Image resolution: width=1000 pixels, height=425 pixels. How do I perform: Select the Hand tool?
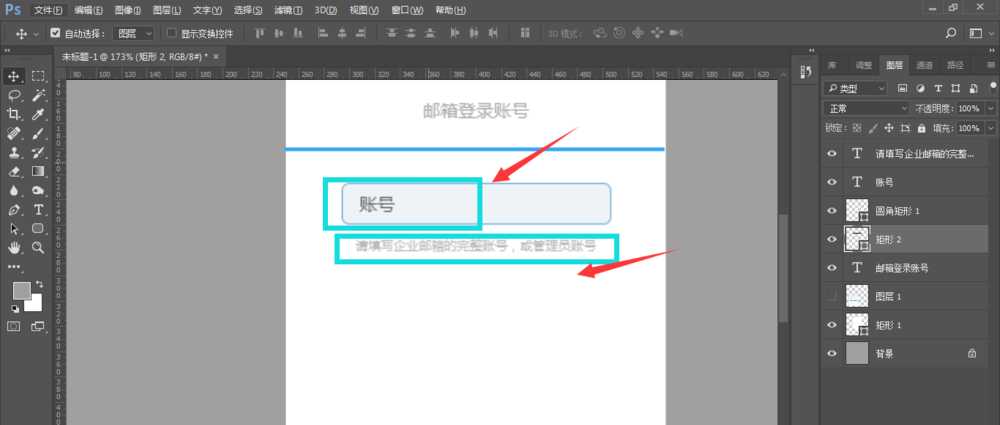[15, 247]
